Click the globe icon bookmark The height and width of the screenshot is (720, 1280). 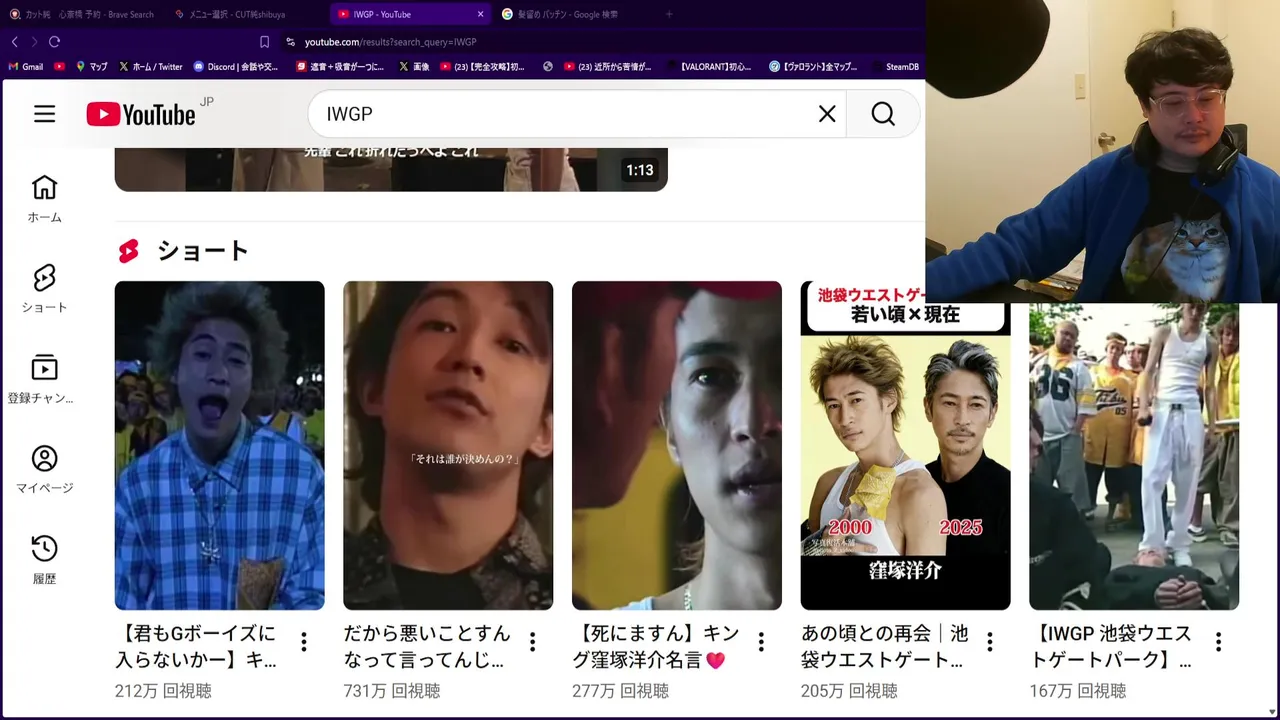click(547, 67)
